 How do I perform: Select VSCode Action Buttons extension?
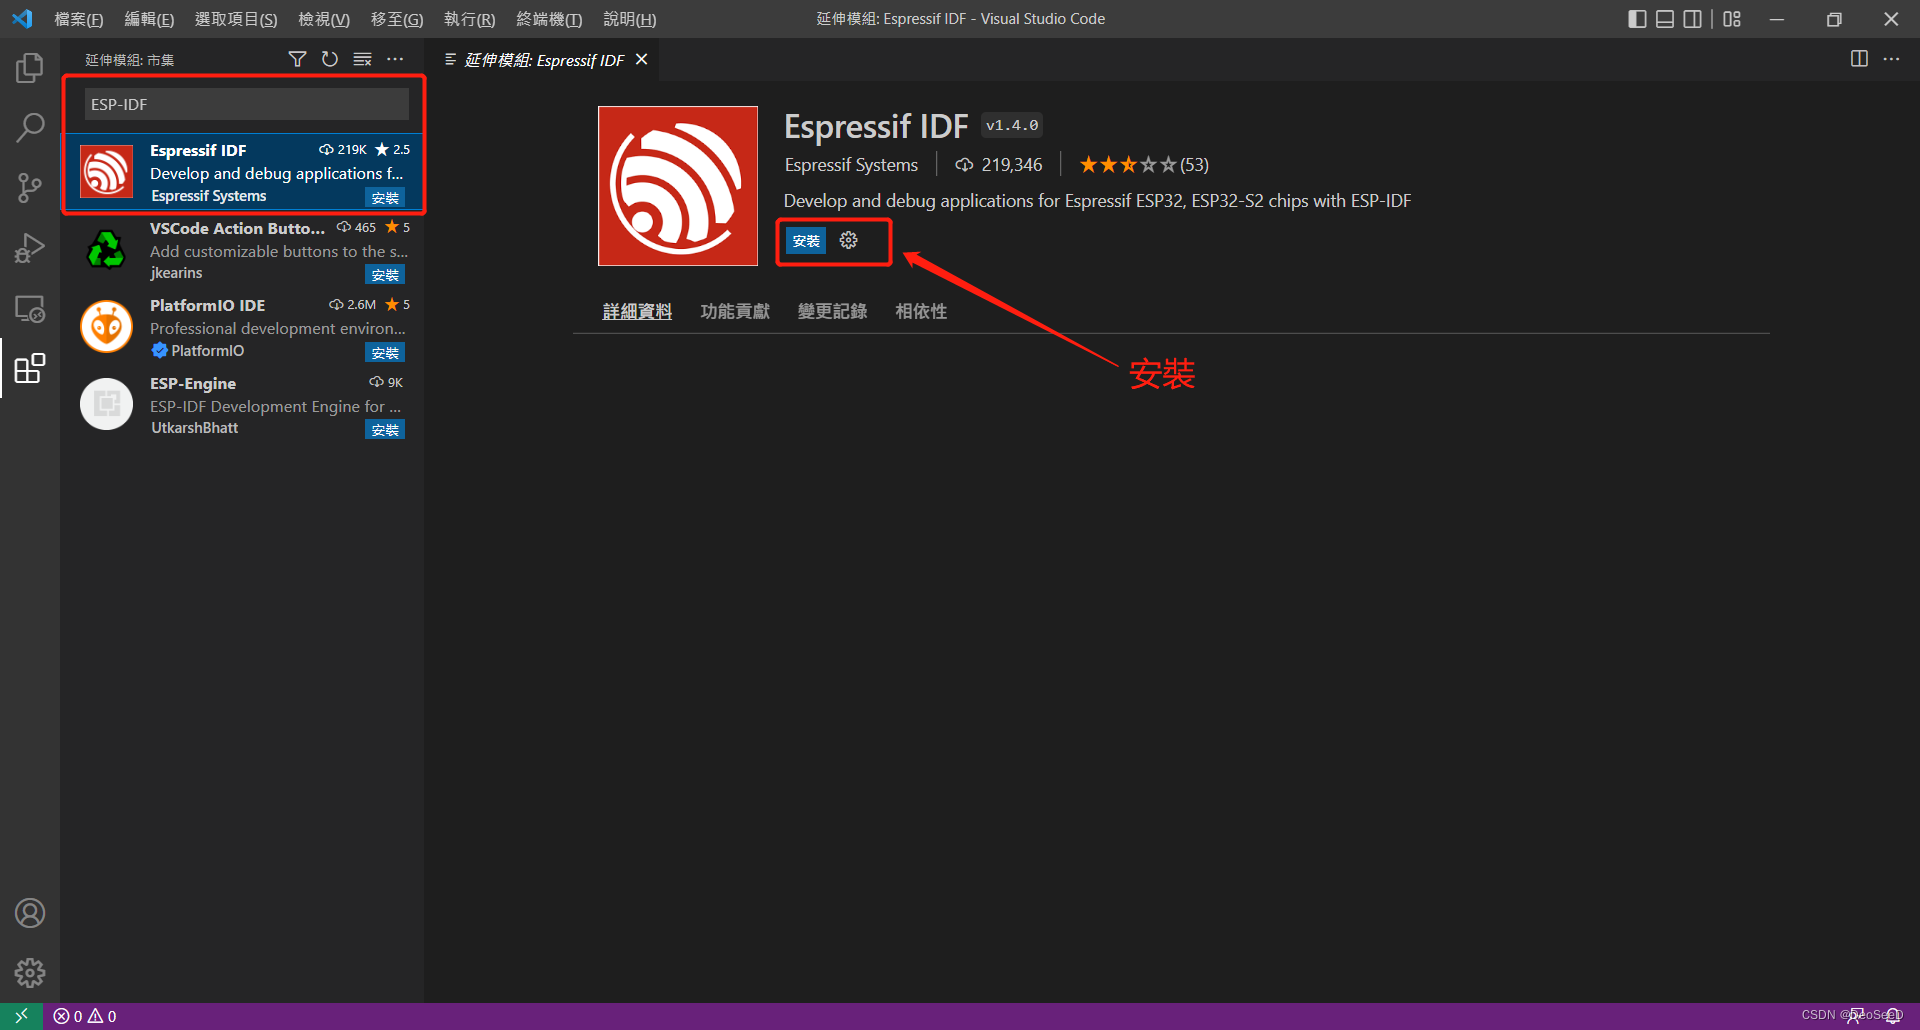[243, 250]
